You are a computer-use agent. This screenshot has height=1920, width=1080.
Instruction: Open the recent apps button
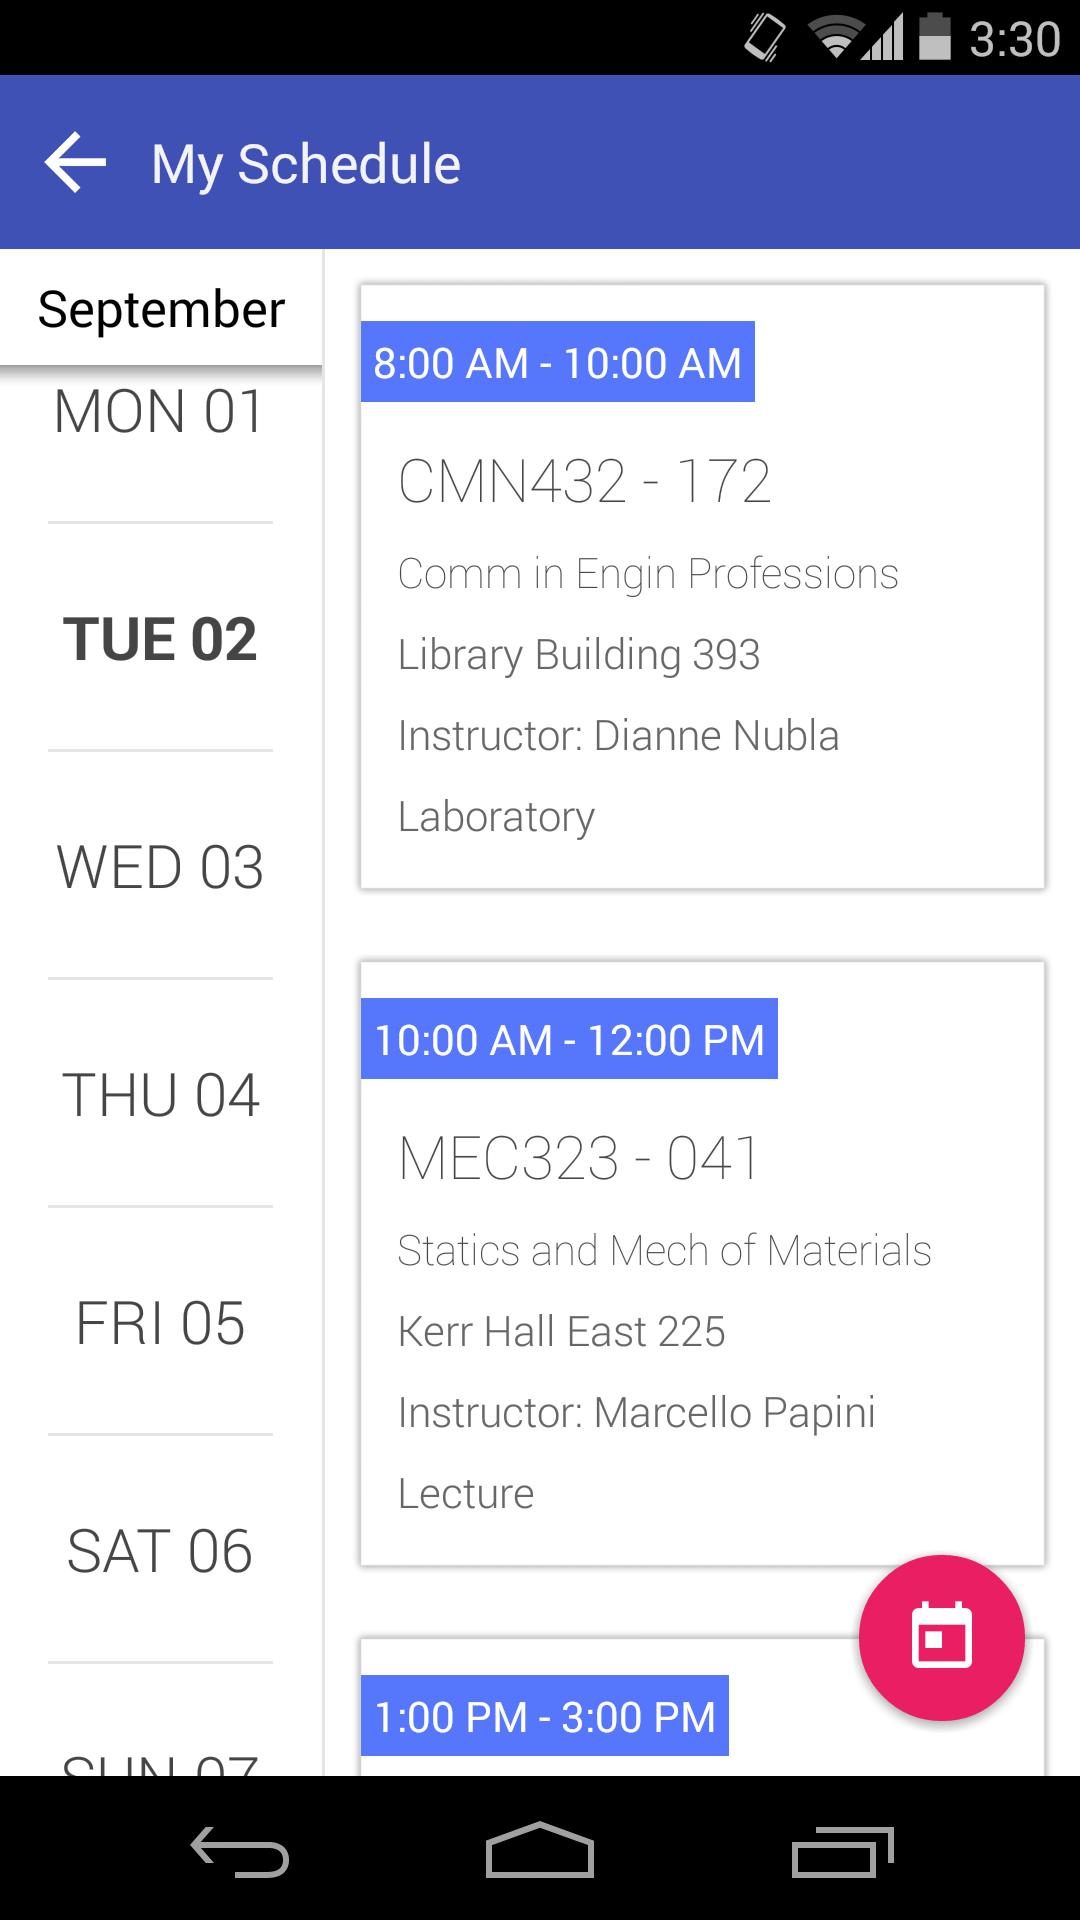(x=842, y=1850)
